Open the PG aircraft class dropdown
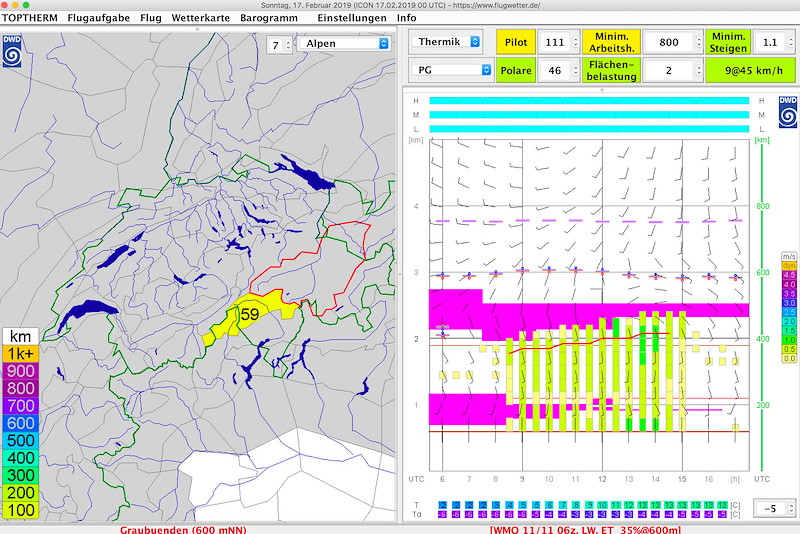800x534 pixels. (x=451, y=70)
